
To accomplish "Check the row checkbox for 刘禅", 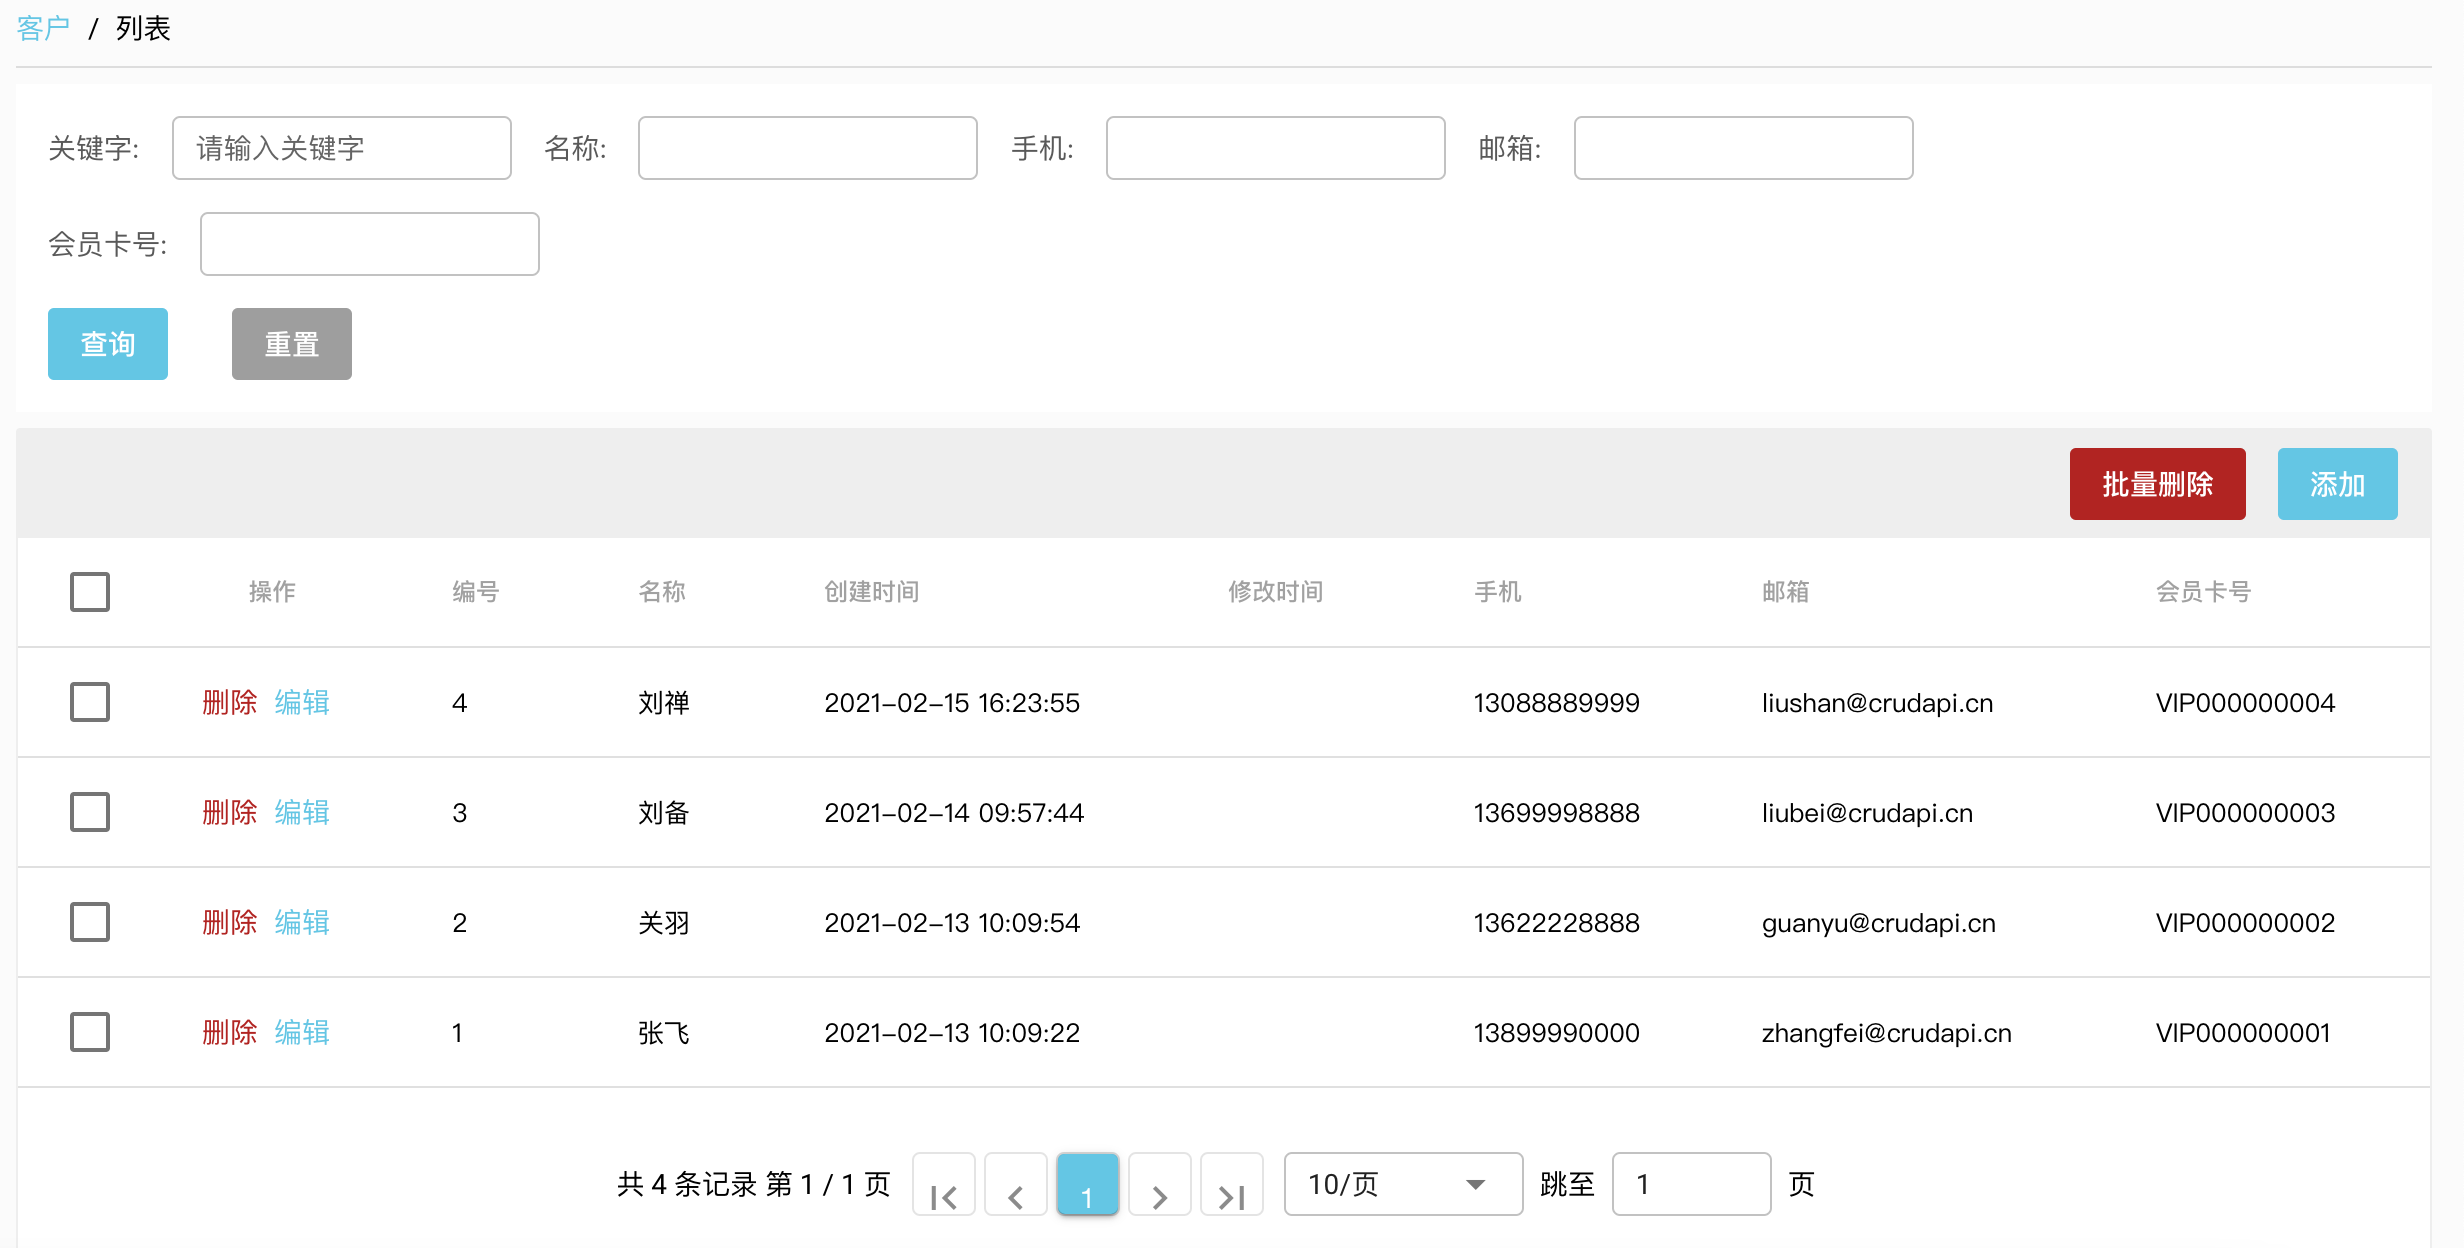I will click(x=90, y=702).
